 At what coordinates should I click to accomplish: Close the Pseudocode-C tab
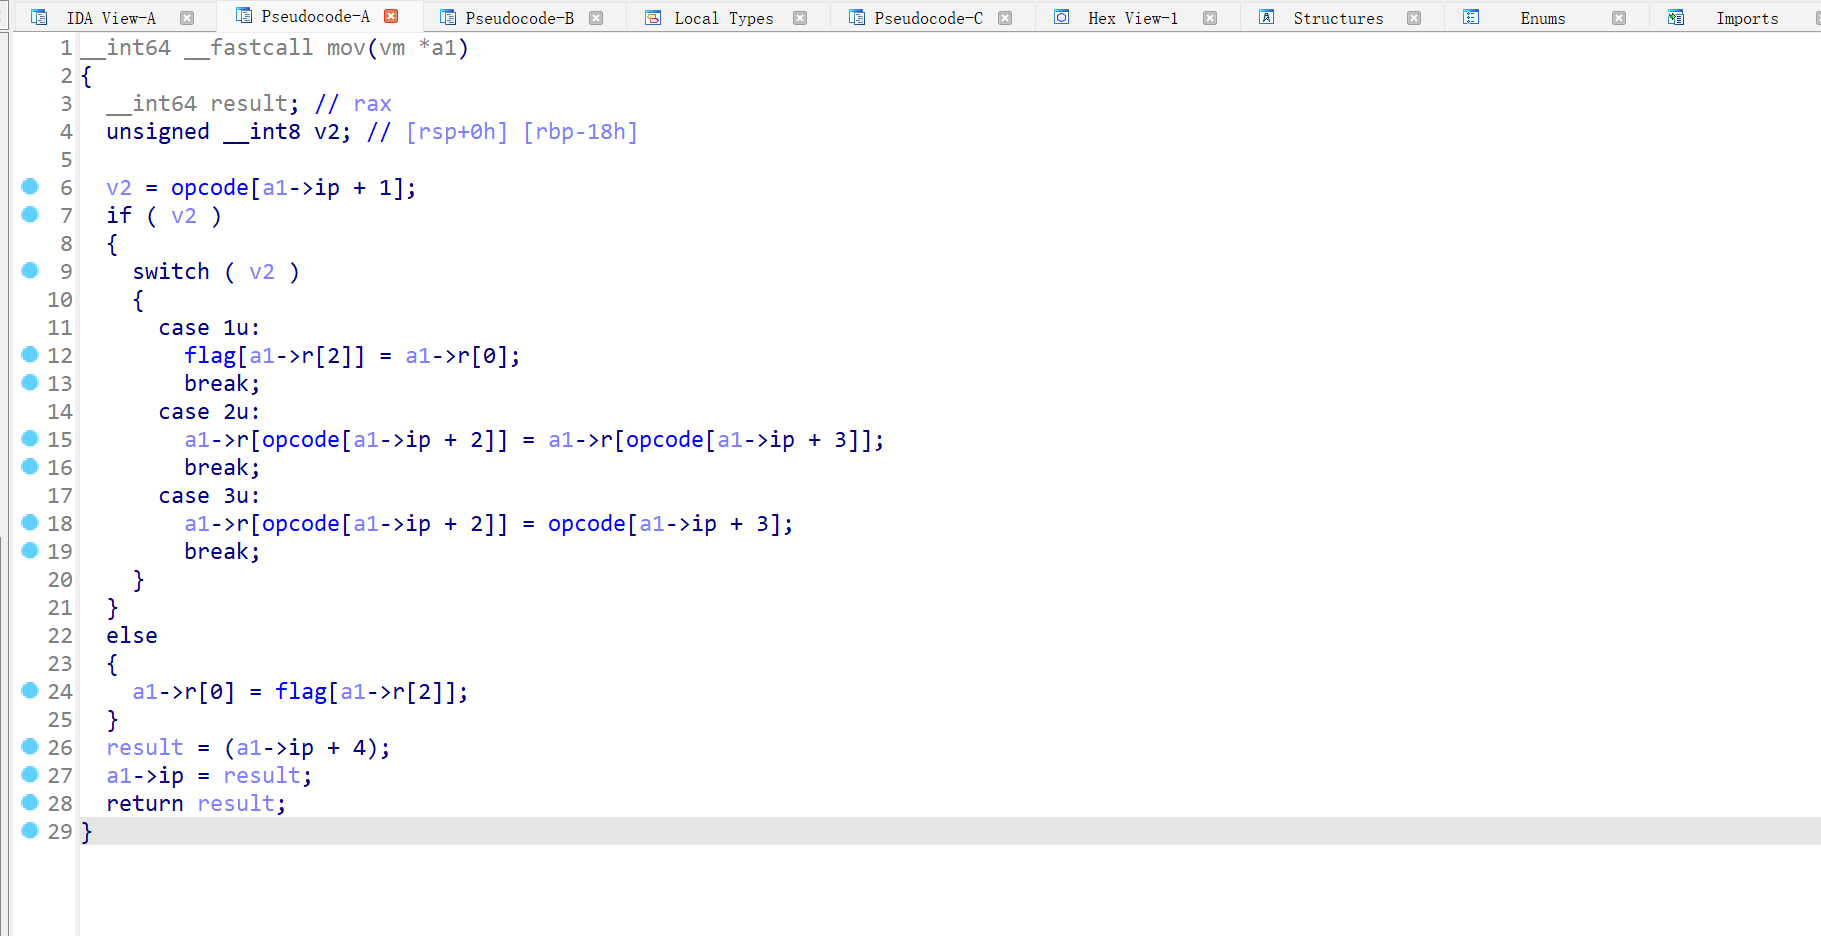click(1005, 18)
